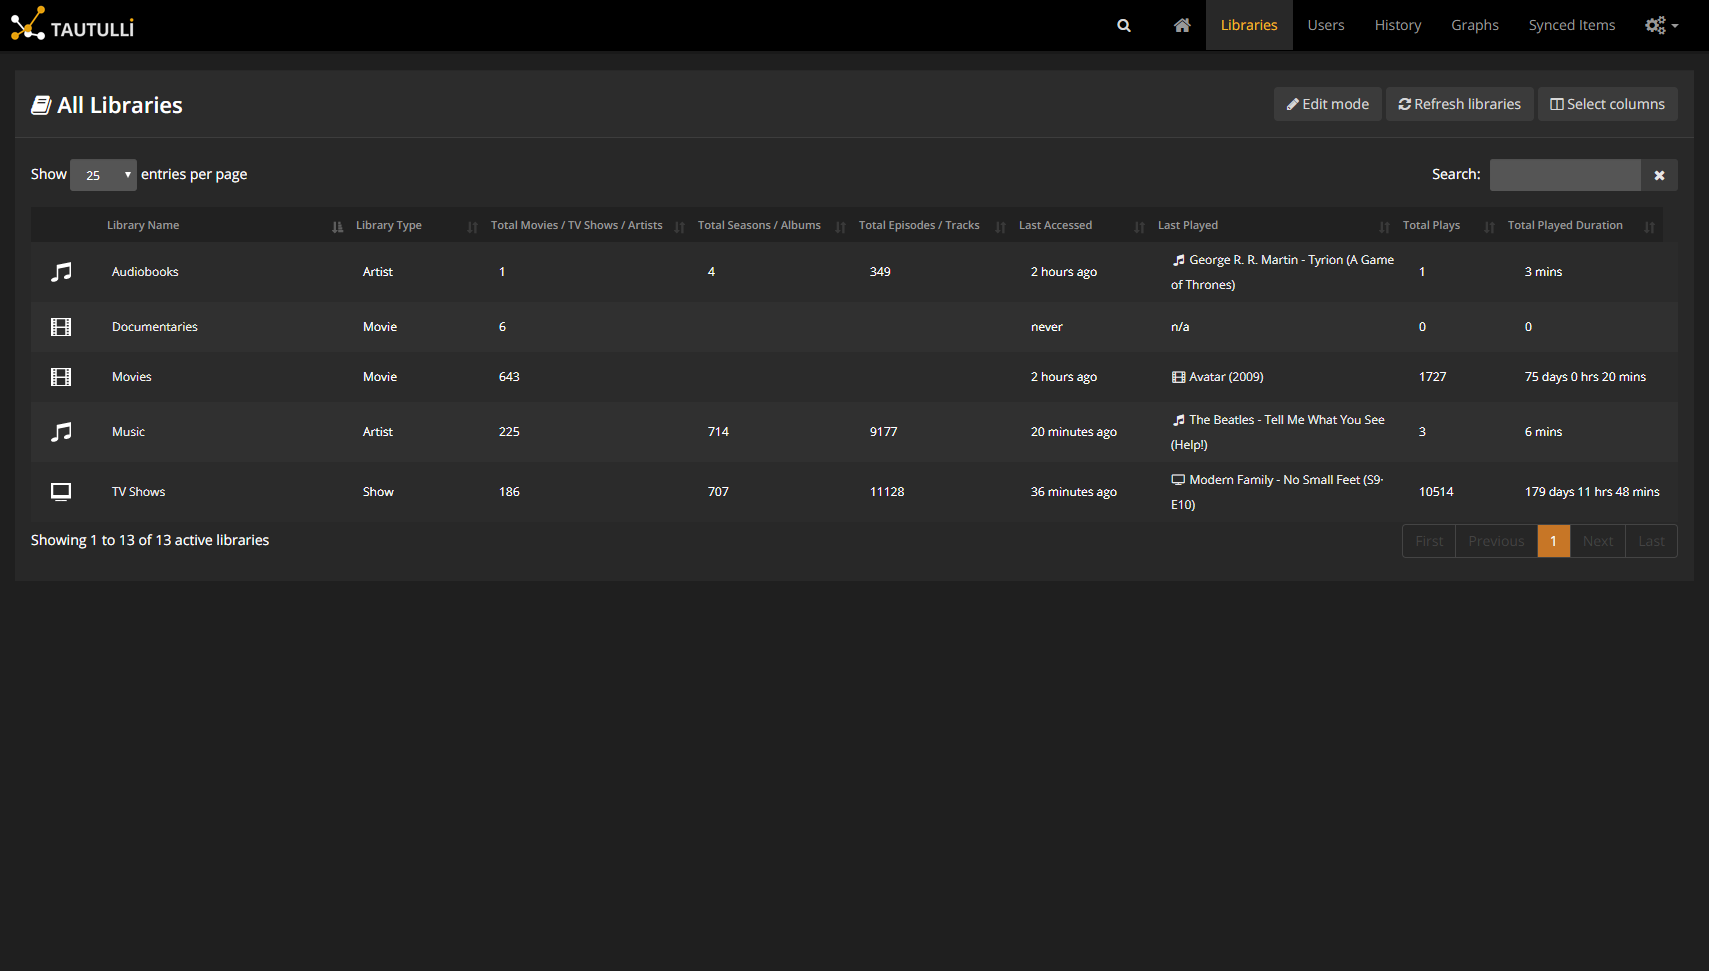Click the monitor icon for TV Shows
Viewport: 1709px width, 971px height.
click(61, 492)
